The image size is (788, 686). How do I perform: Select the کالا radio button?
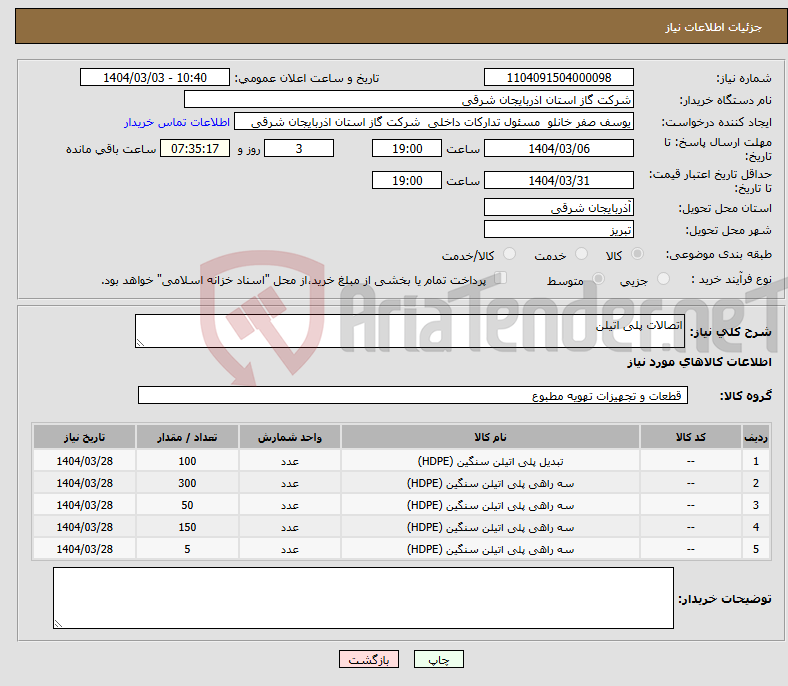(638, 256)
